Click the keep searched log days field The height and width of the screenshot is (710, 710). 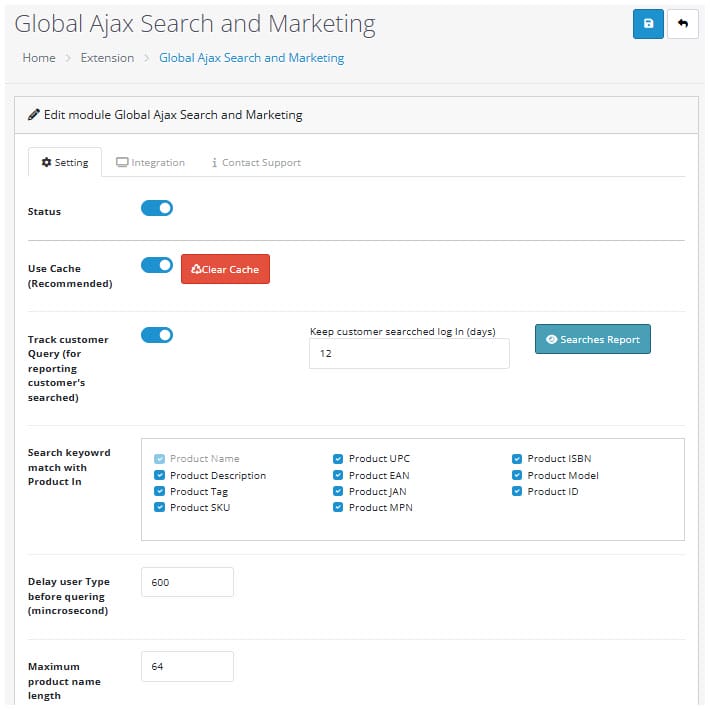[409, 354]
